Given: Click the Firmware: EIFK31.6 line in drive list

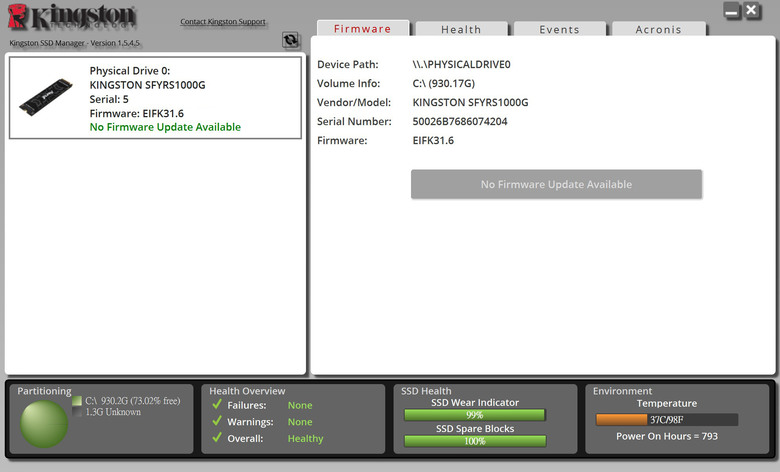Looking at the screenshot, I should point(136,113).
